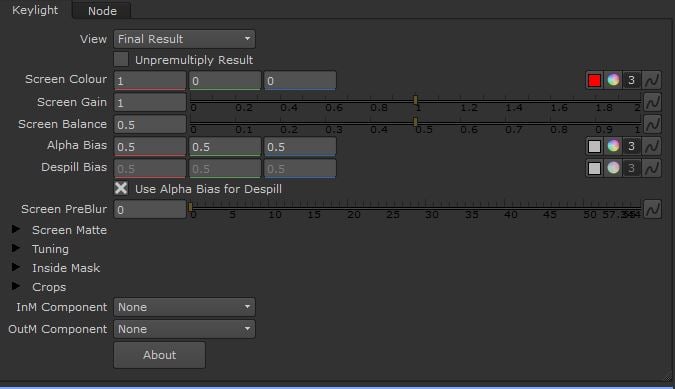Image resolution: width=675 pixels, height=389 pixels.
Task: Open the Screen Colour color wheel picker
Action: tap(613, 80)
